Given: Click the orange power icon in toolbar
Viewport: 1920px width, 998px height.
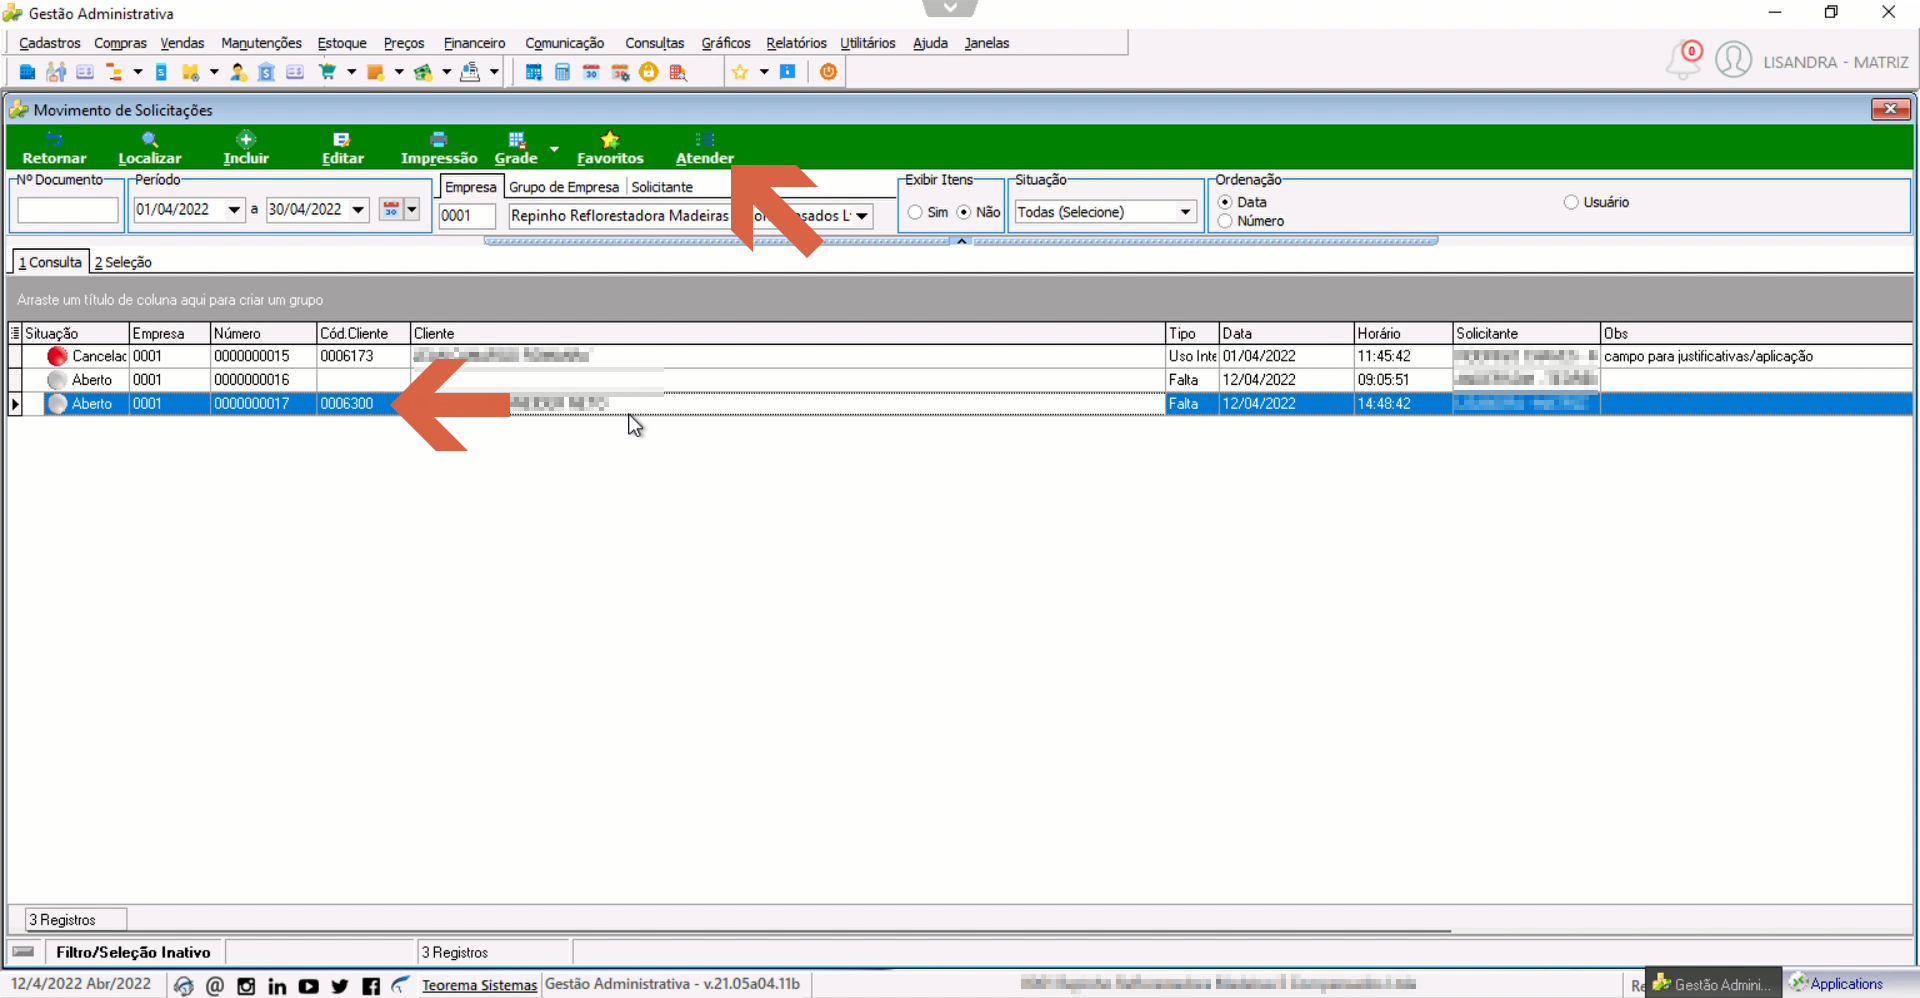Looking at the screenshot, I should click(828, 72).
